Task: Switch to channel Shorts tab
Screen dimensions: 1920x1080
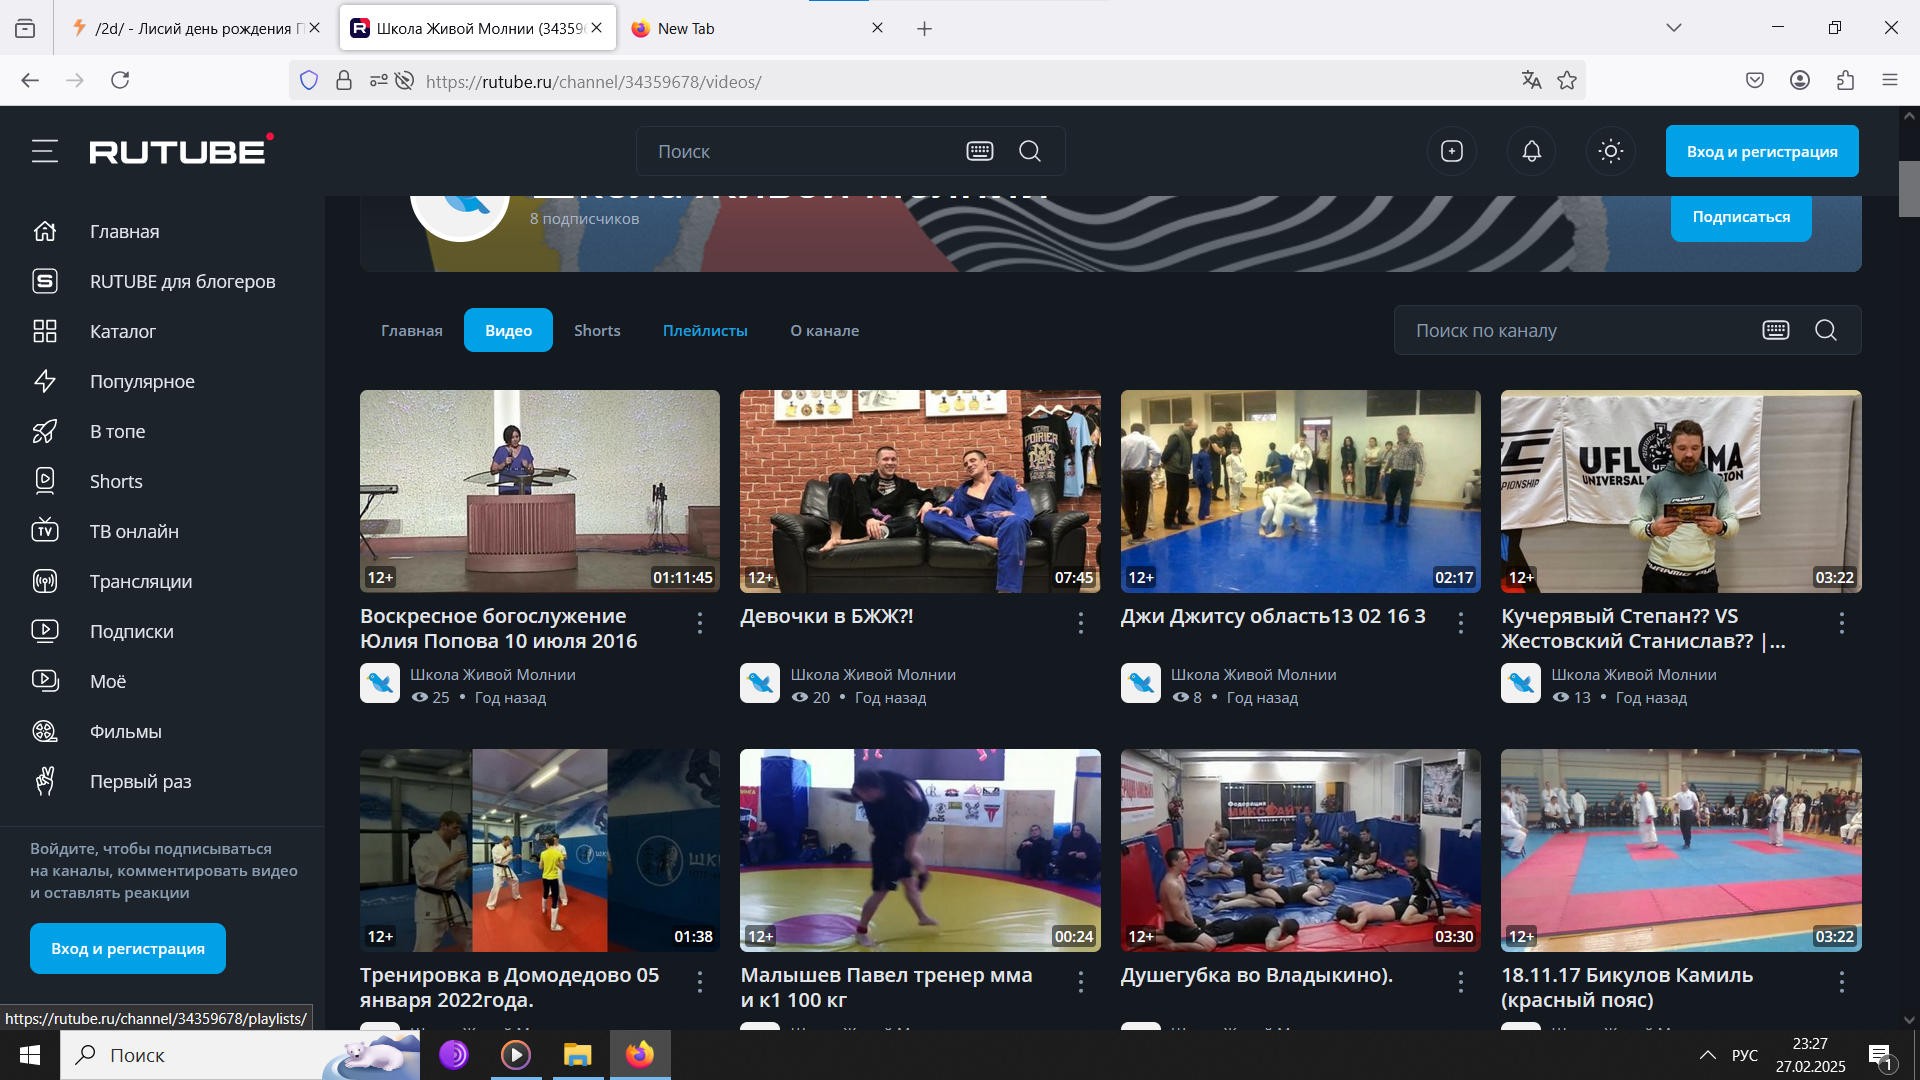Action: coord(597,330)
